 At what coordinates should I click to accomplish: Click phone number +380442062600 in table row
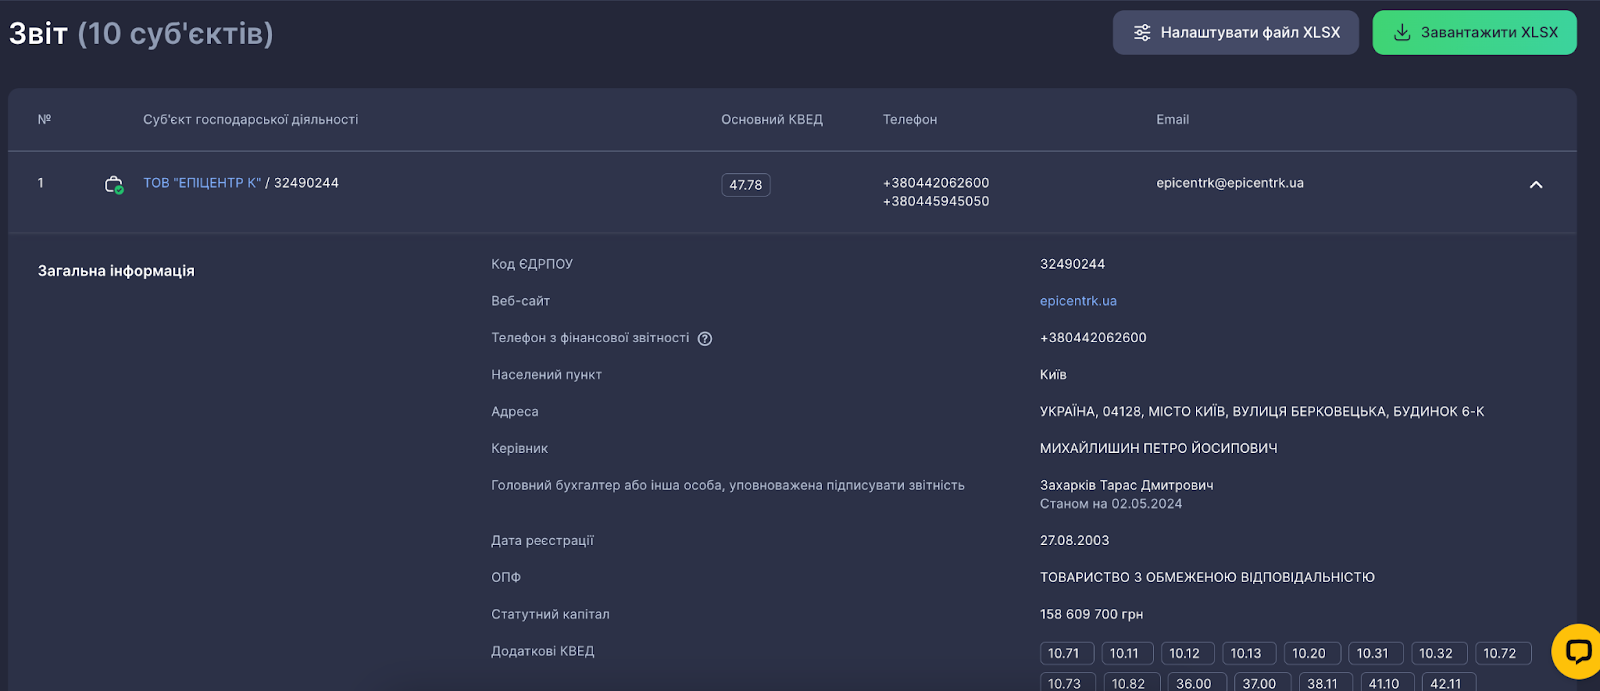click(x=936, y=183)
